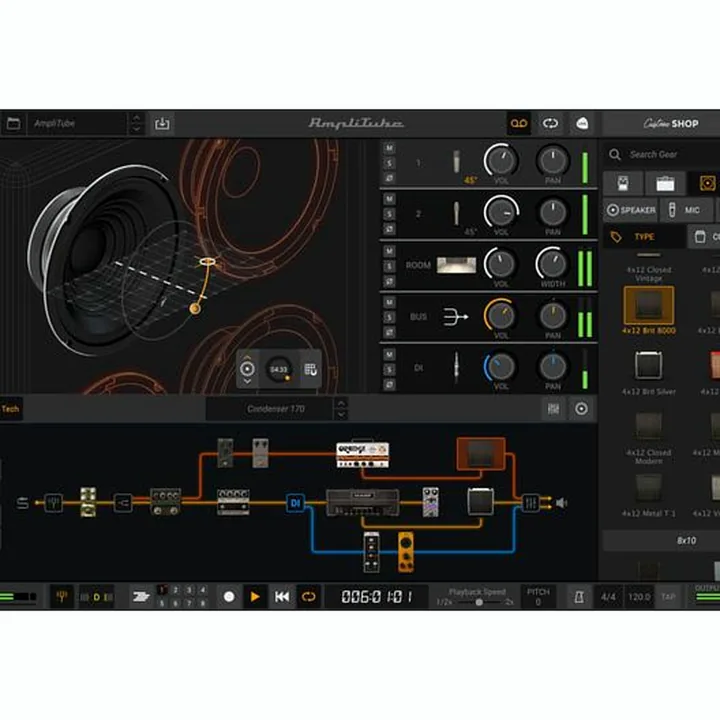
Task: Click the record button
Action: click(229, 596)
